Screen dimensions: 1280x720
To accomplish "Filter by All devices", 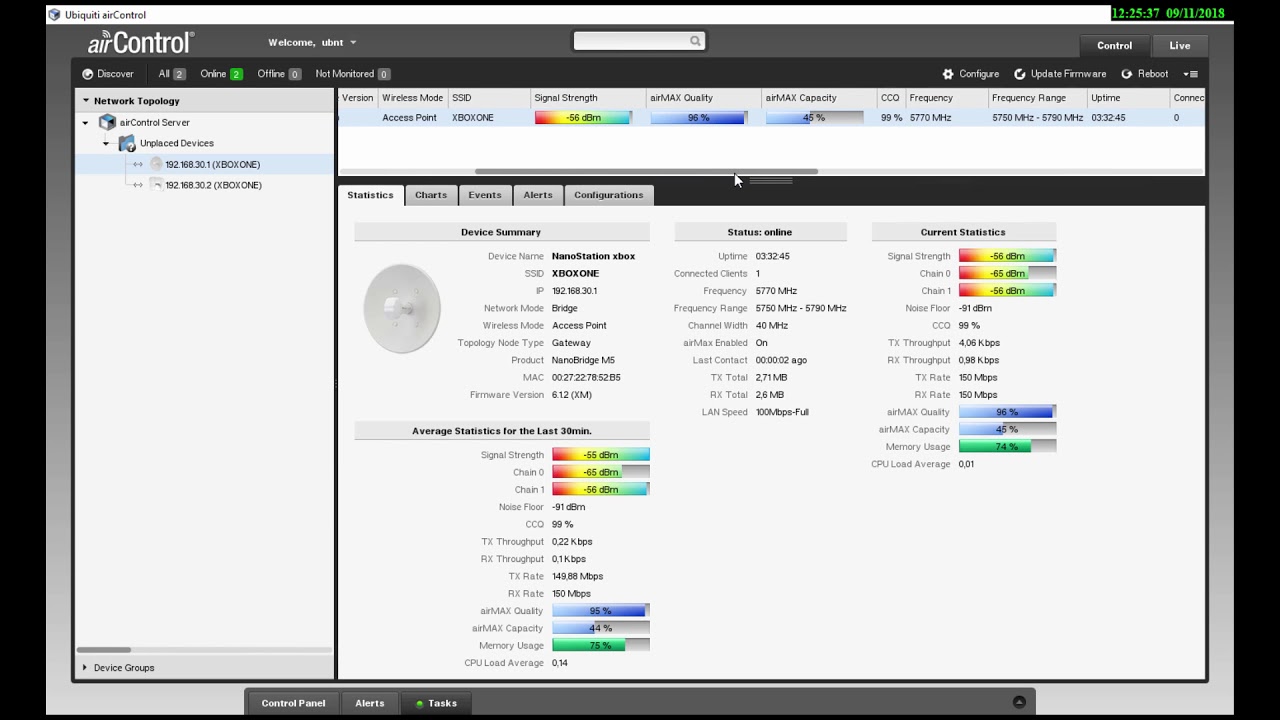I will [172, 74].
